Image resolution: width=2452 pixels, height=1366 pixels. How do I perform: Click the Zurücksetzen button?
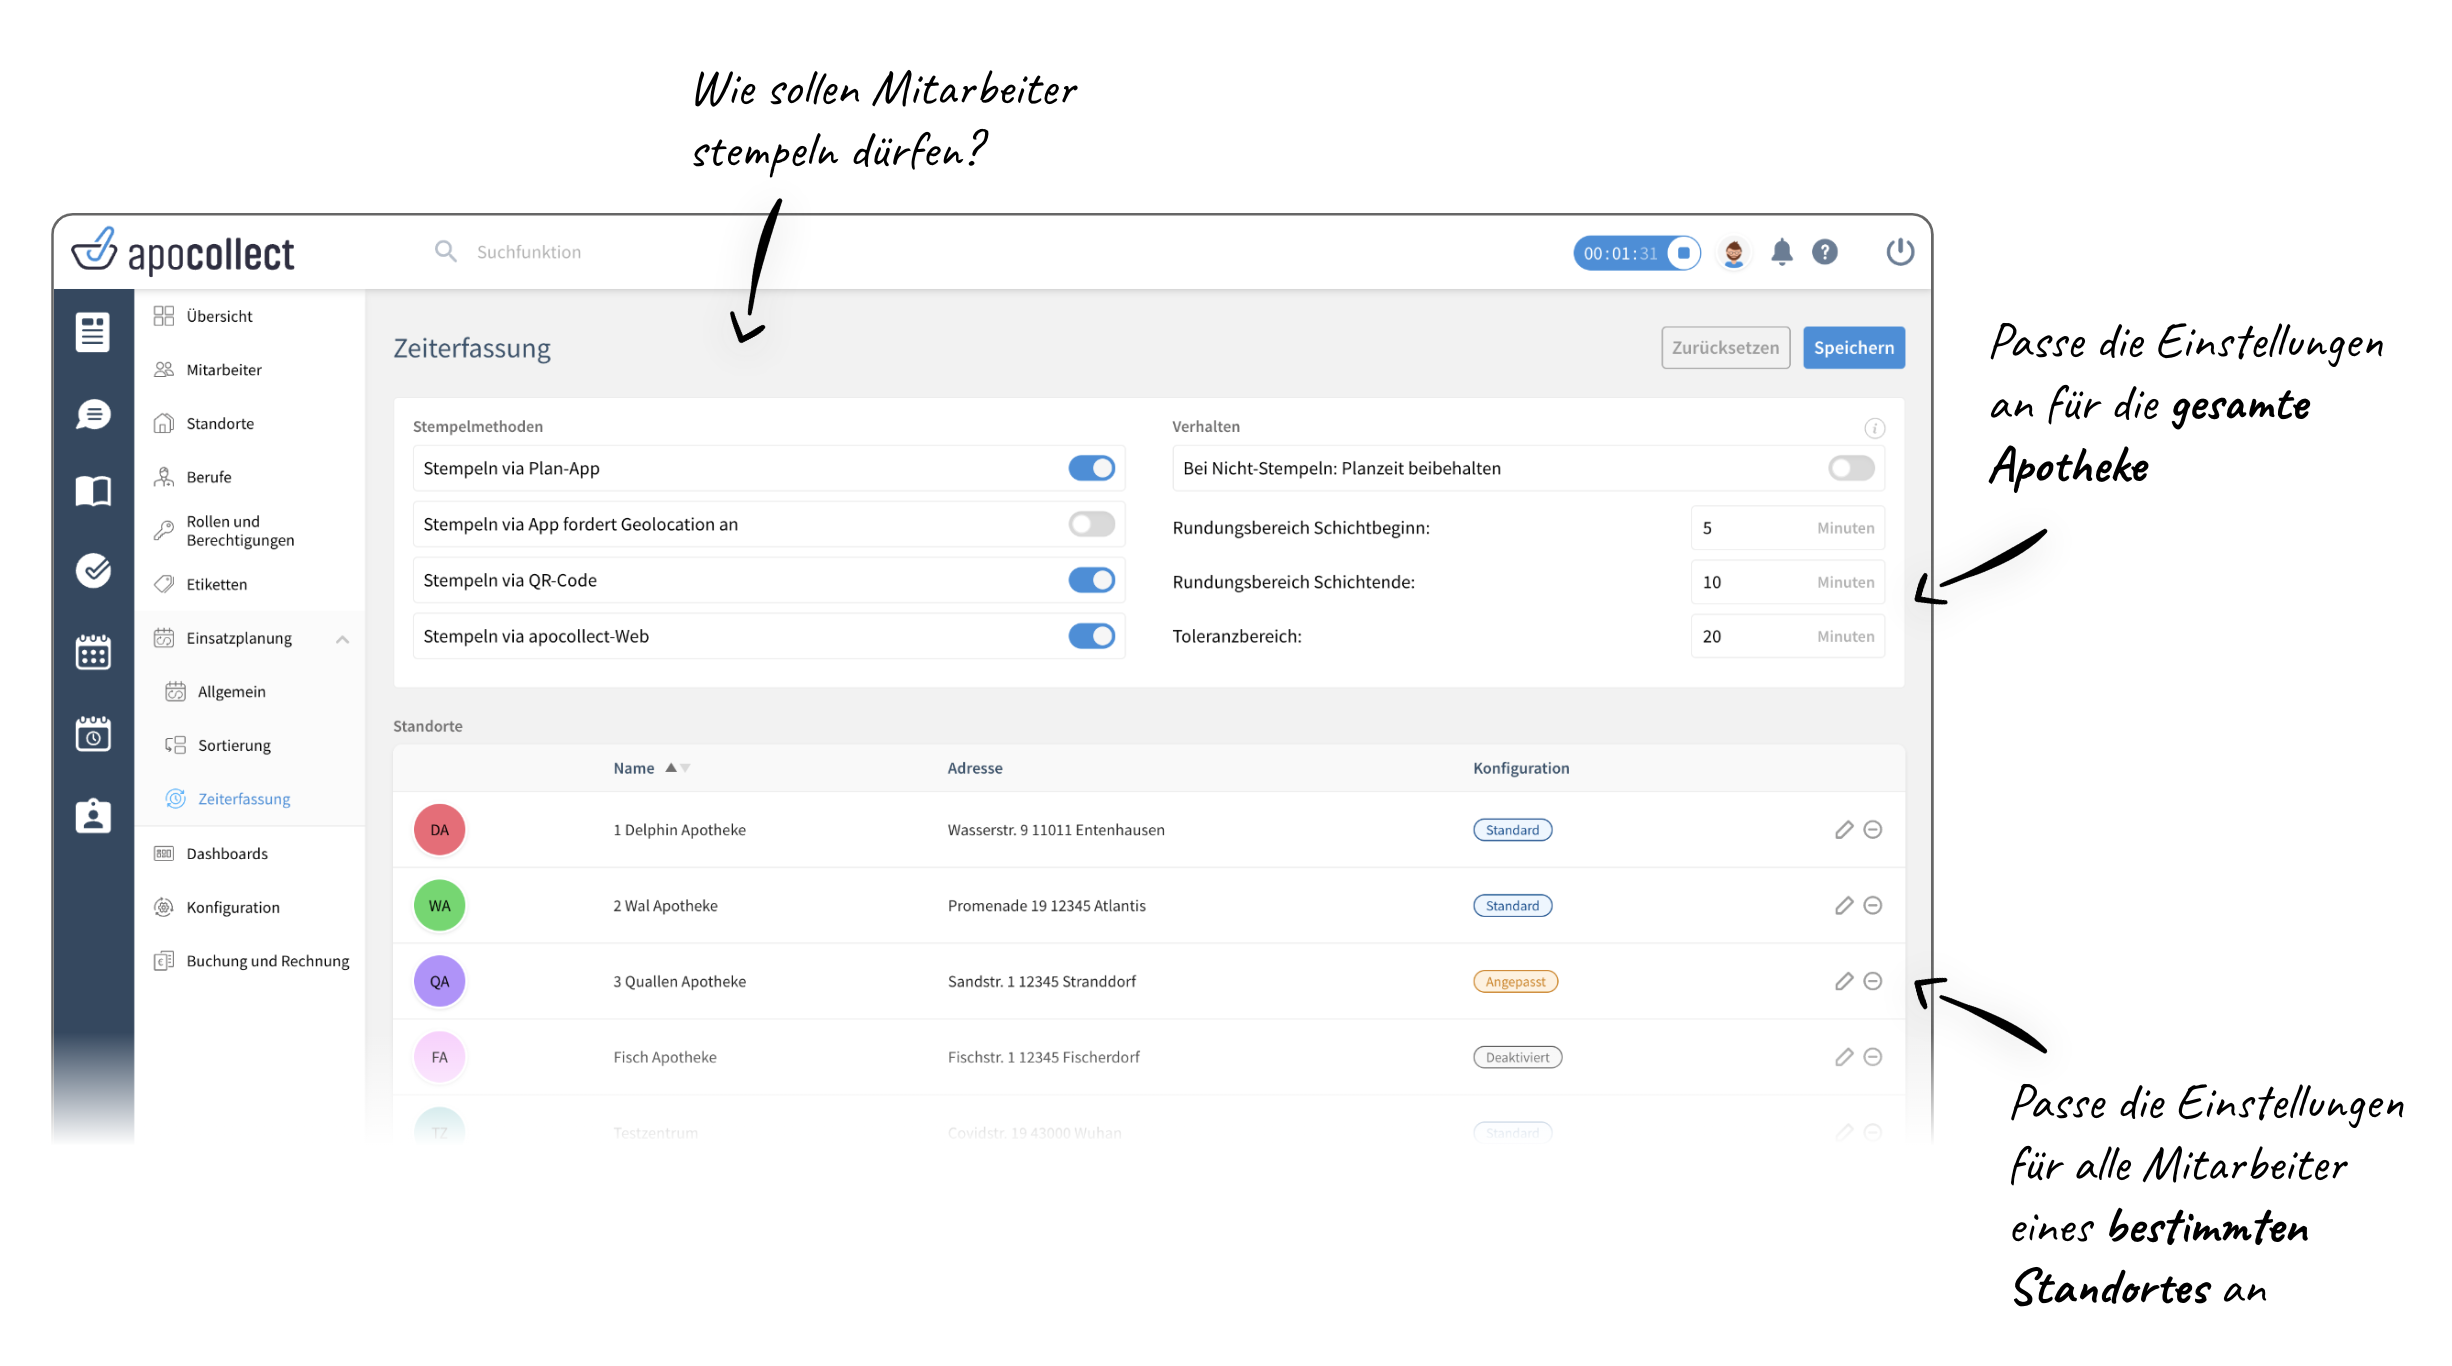point(1725,347)
